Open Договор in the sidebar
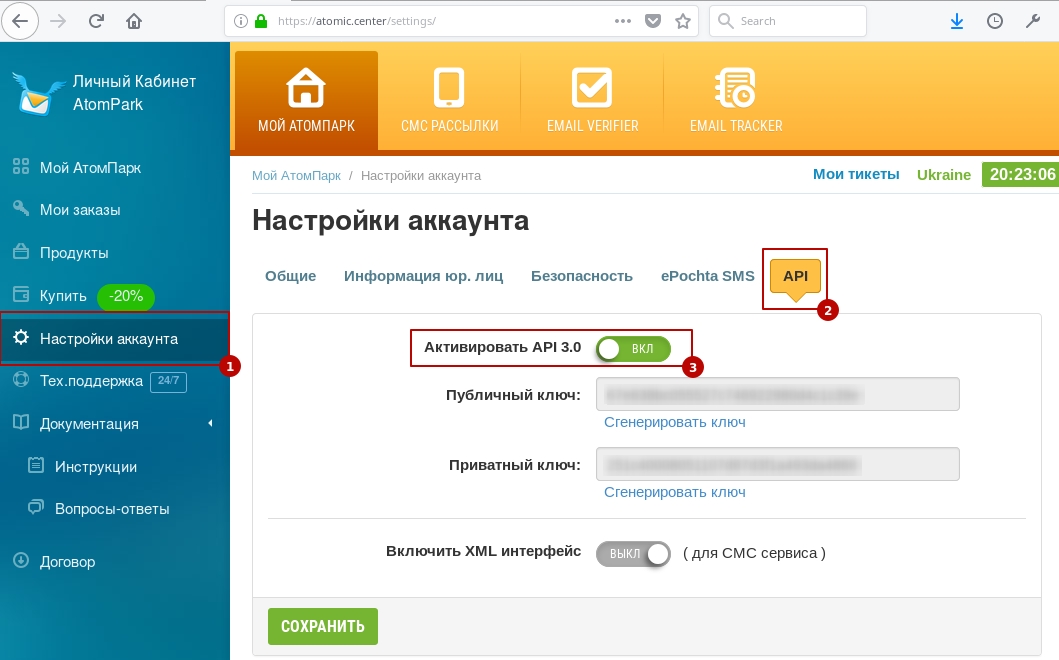The image size is (1059, 660). tap(67, 562)
